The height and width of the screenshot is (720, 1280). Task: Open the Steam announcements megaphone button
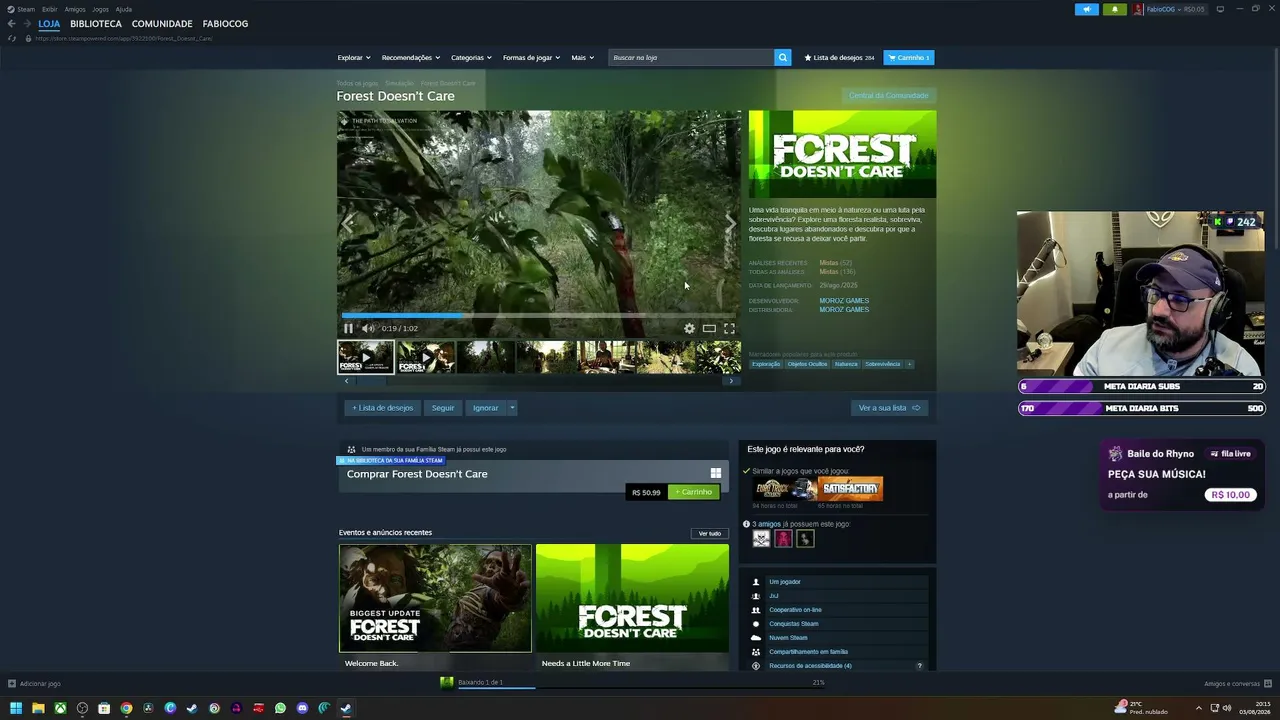pyautogui.click(x=1087, y=9)
